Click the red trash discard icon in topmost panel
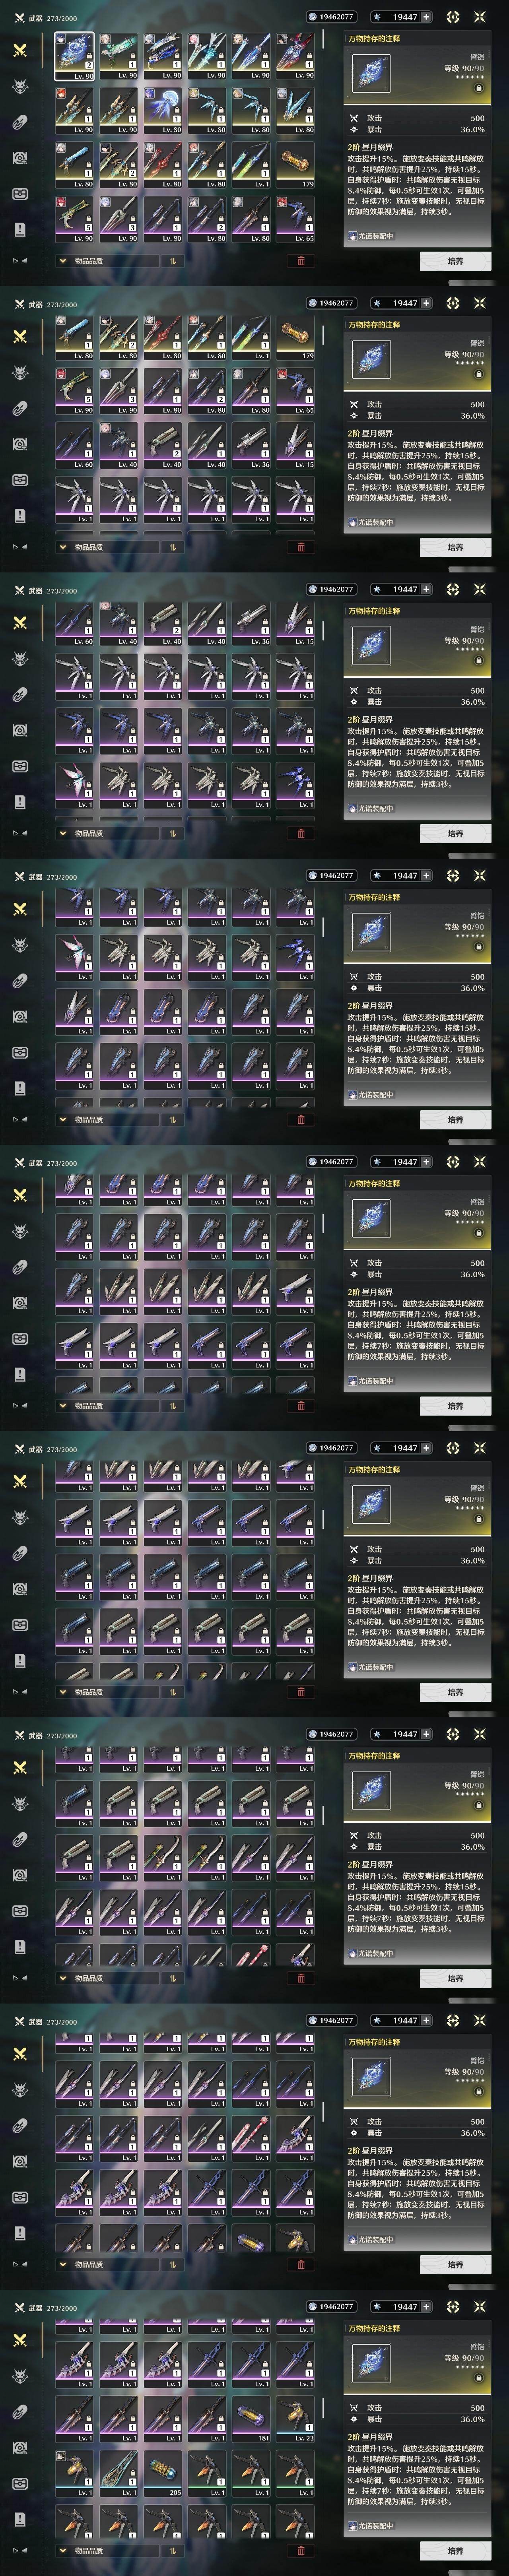This screenshot has width=509, height=2576. coord(301,261)
